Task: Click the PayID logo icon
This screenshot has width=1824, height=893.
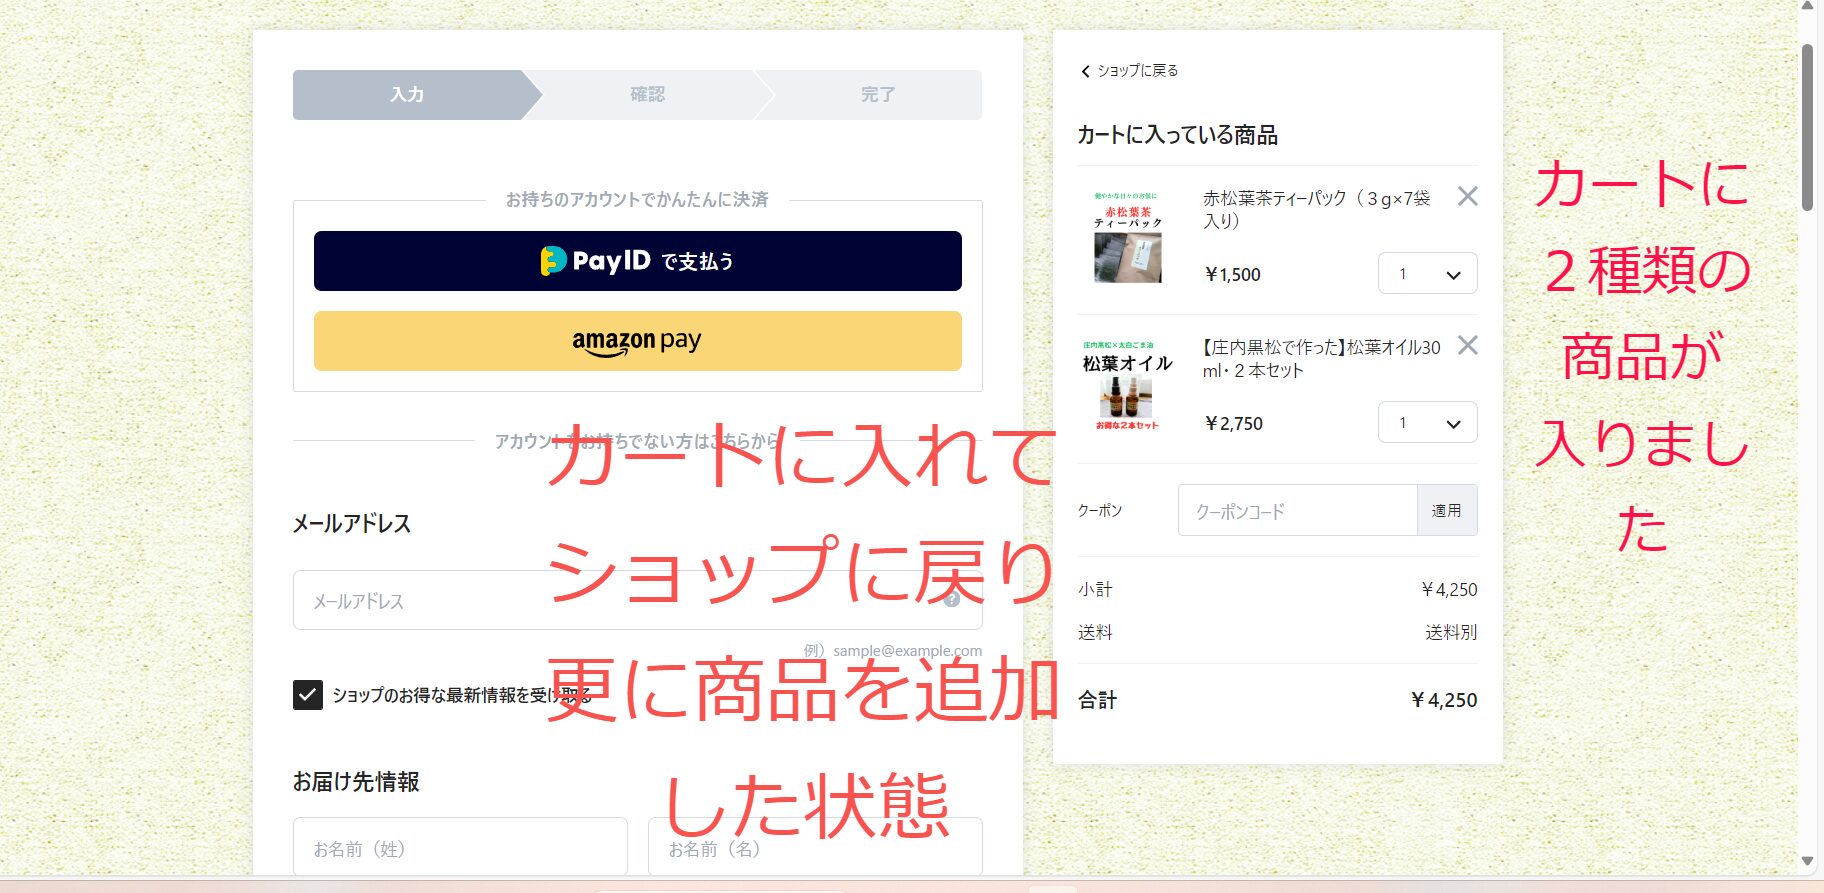Action: (x=553, y=261)
